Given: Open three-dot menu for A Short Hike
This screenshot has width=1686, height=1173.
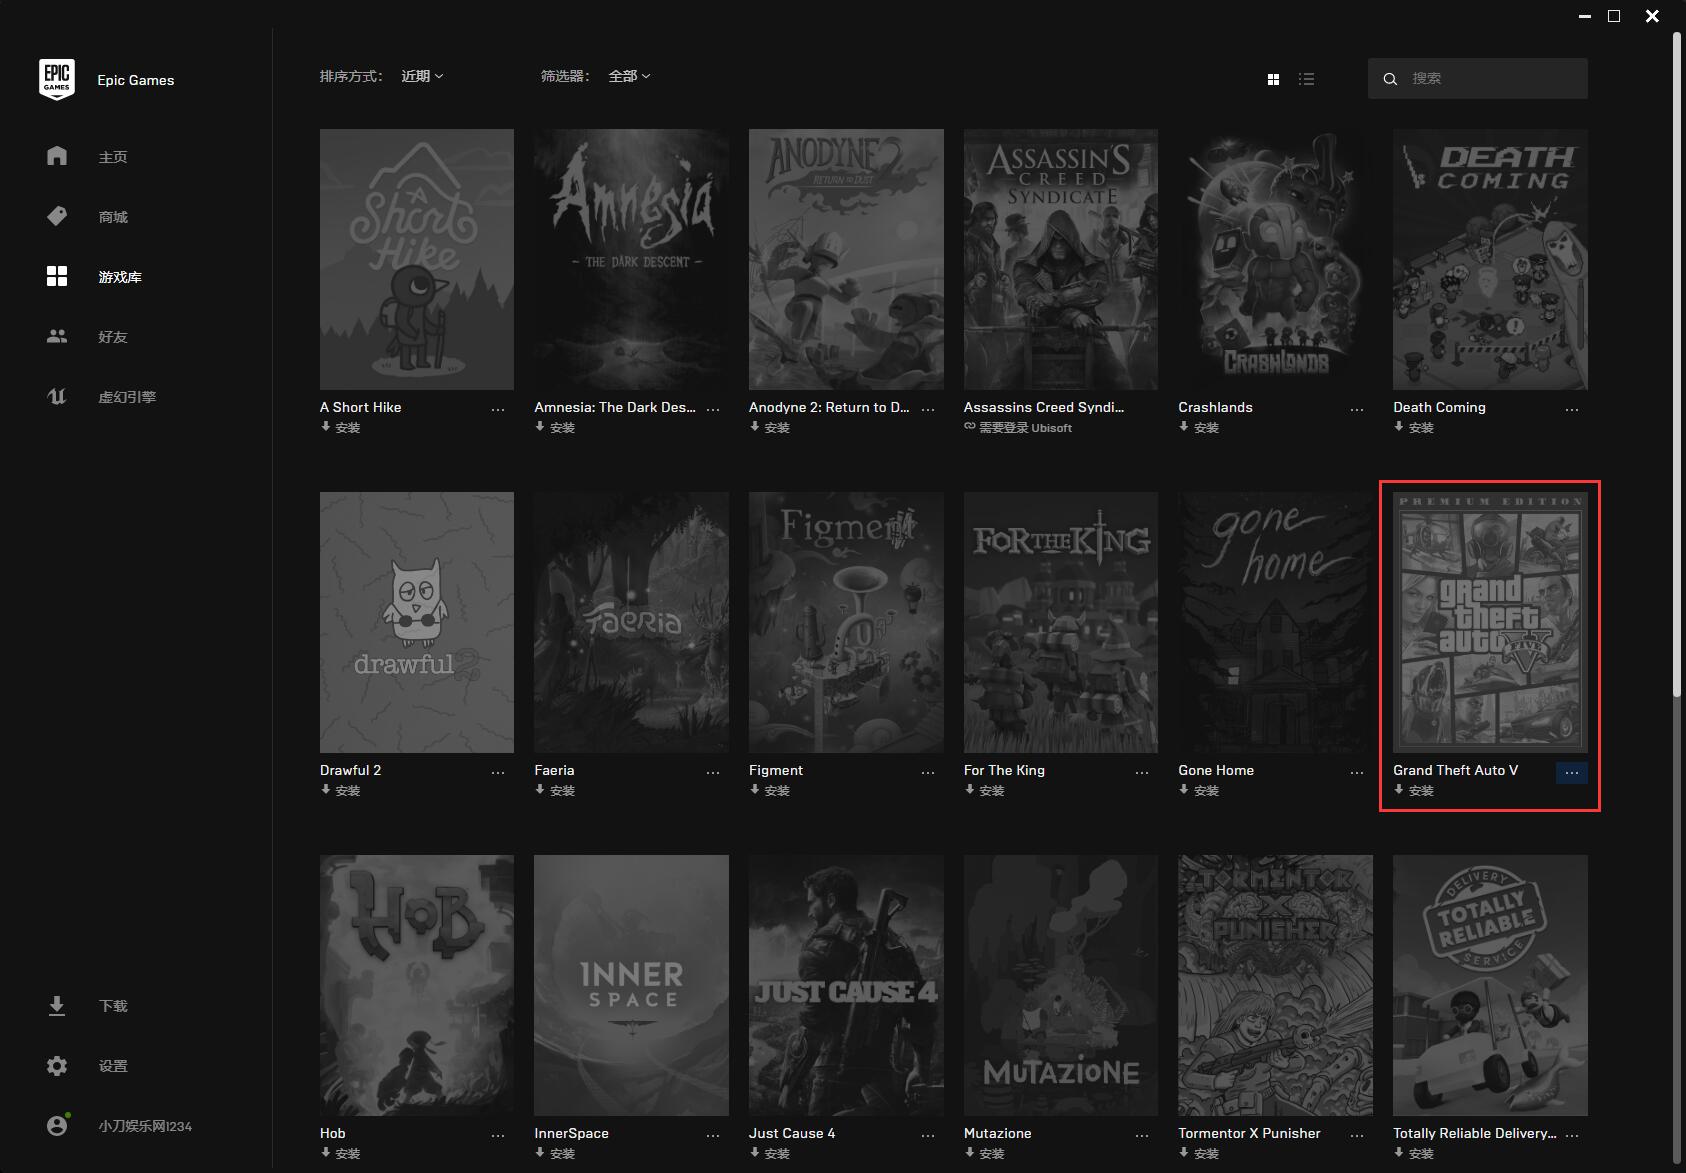Looking at the screenshot, I should (498, 410).
